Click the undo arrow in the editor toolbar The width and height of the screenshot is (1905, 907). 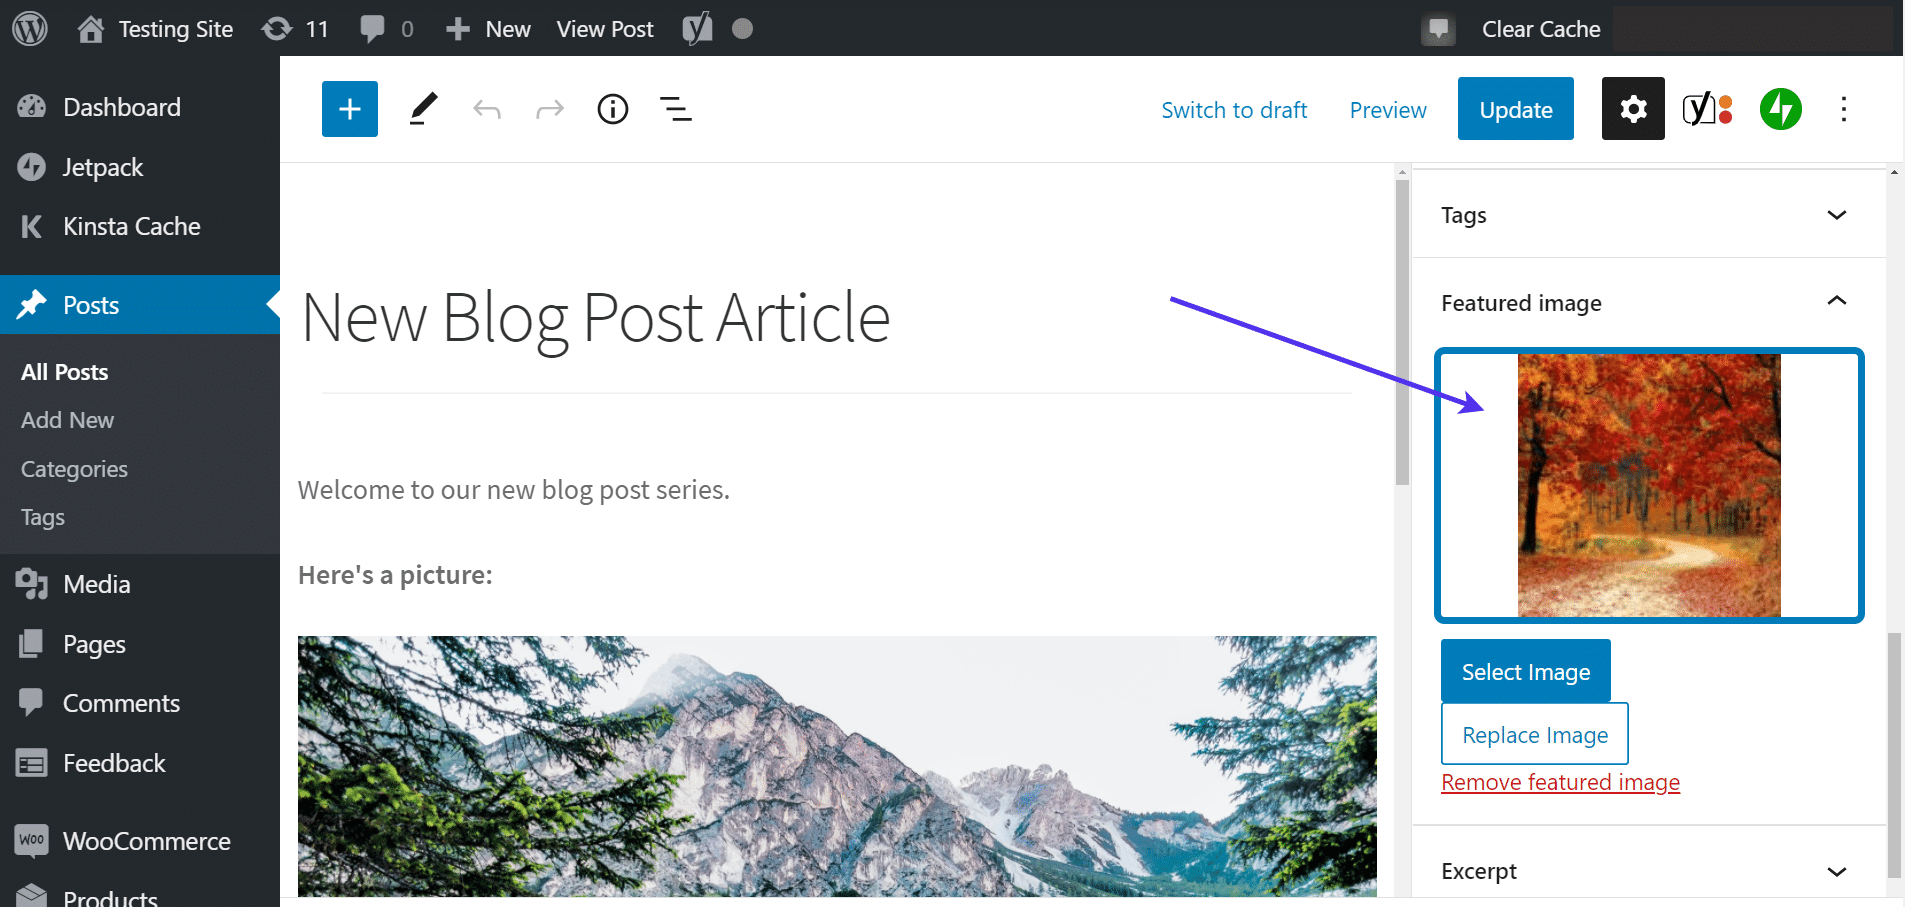[x=487, y=109]
